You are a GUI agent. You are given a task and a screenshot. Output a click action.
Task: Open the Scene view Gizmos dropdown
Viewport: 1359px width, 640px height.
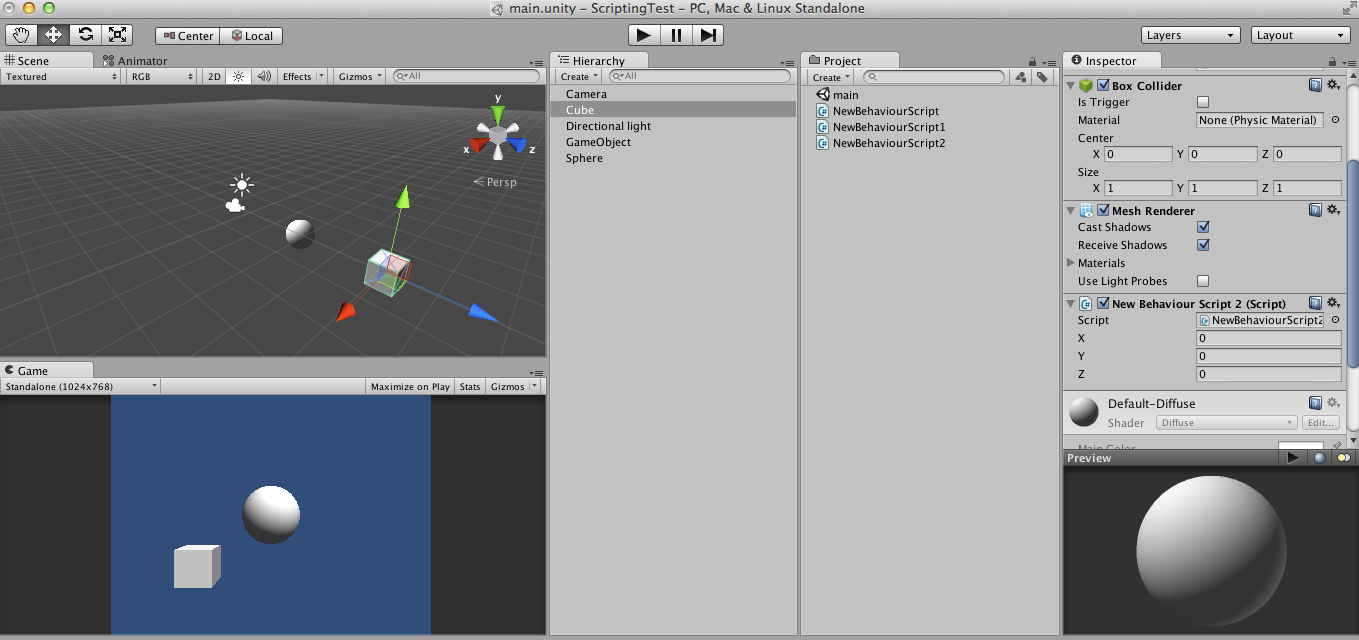click(360, 76)
